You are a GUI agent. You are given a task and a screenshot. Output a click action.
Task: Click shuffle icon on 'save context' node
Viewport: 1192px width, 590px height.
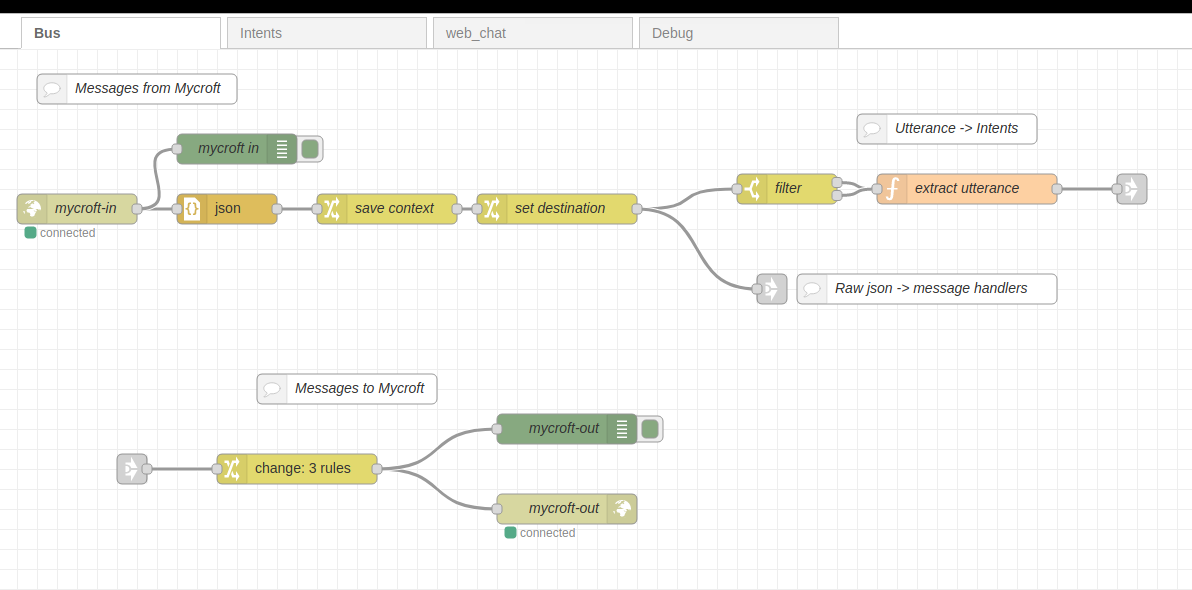[332, 209]
